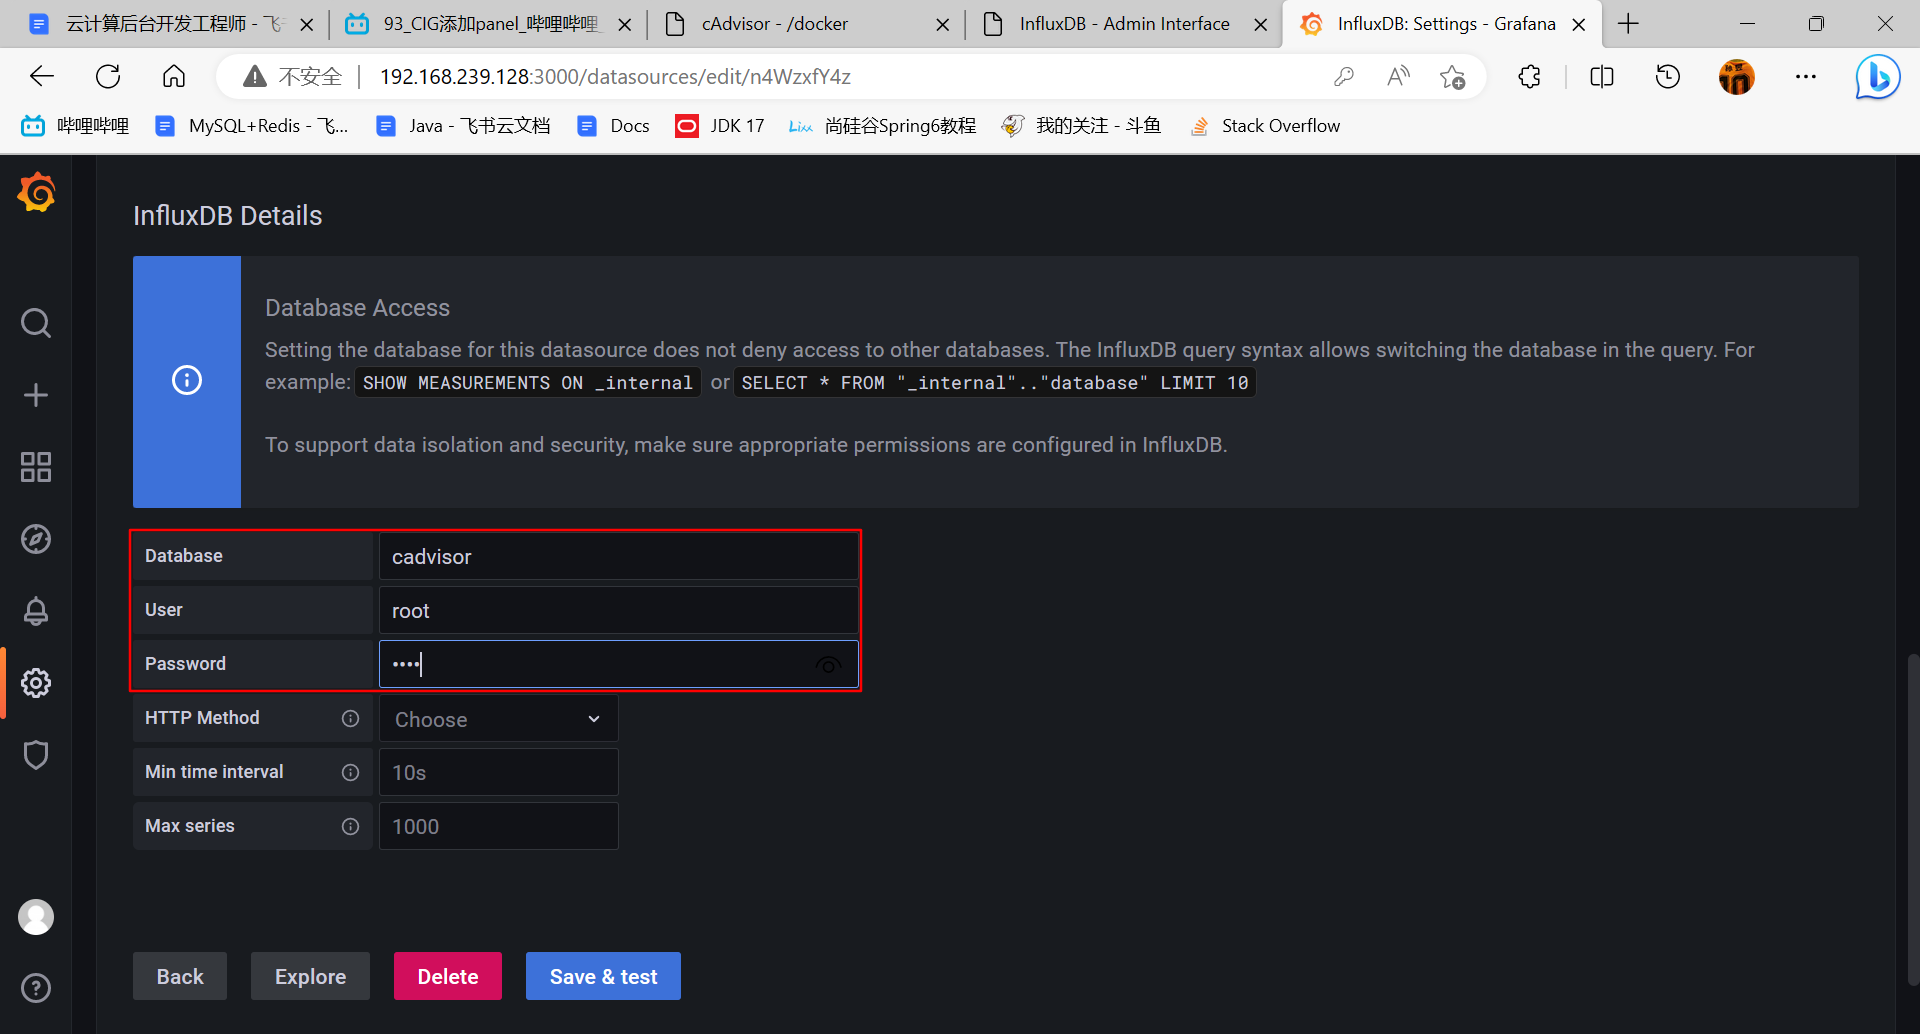Toggle password visibility eye icon

coord(828,665)
